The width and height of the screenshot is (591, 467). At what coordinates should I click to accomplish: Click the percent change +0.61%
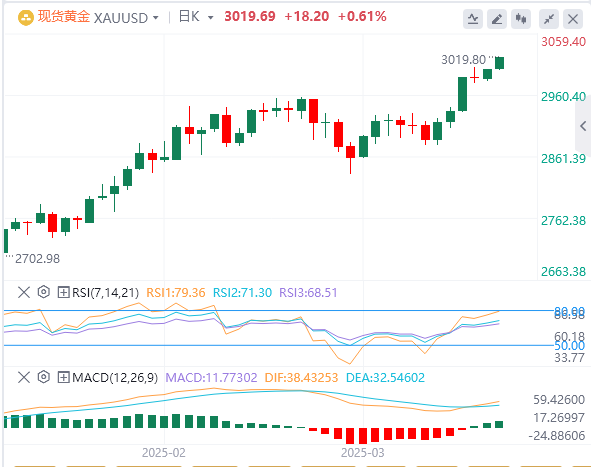(362, 17)
